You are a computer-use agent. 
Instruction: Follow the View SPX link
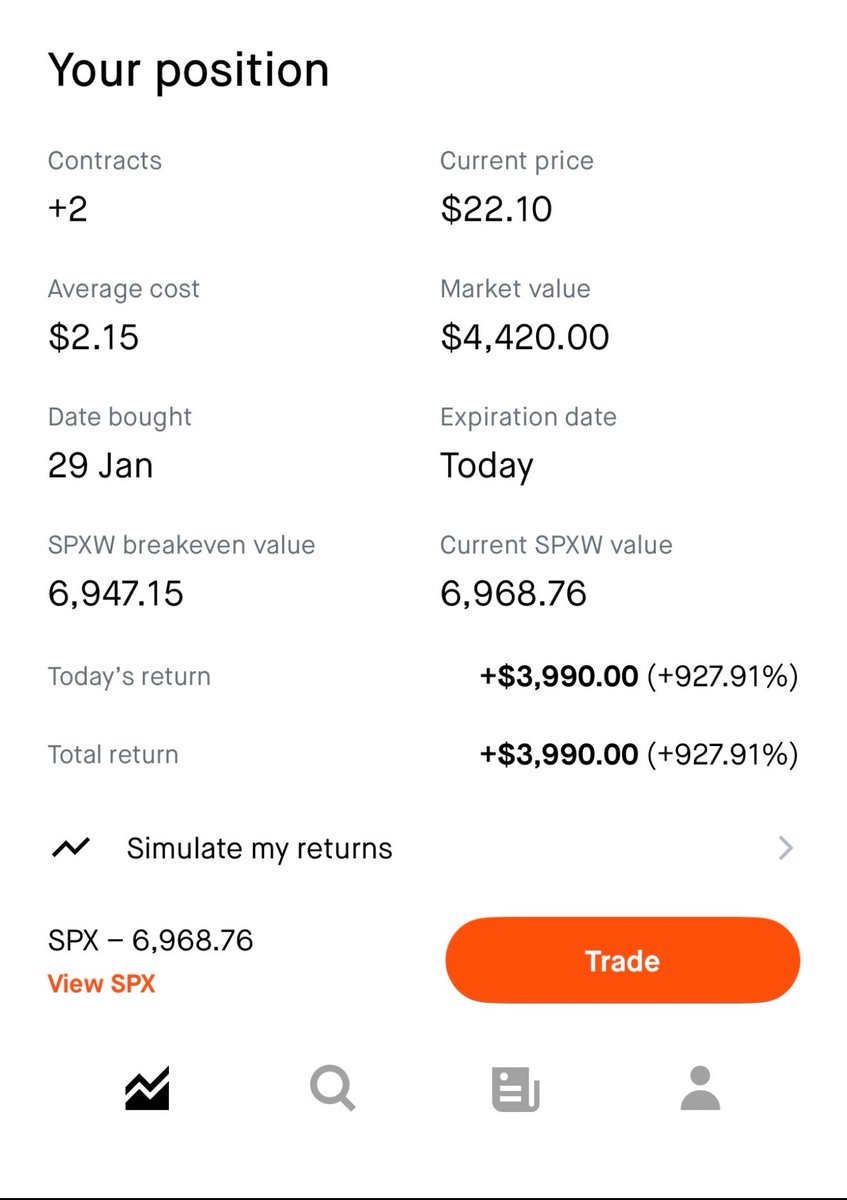(x=102, y=984)
